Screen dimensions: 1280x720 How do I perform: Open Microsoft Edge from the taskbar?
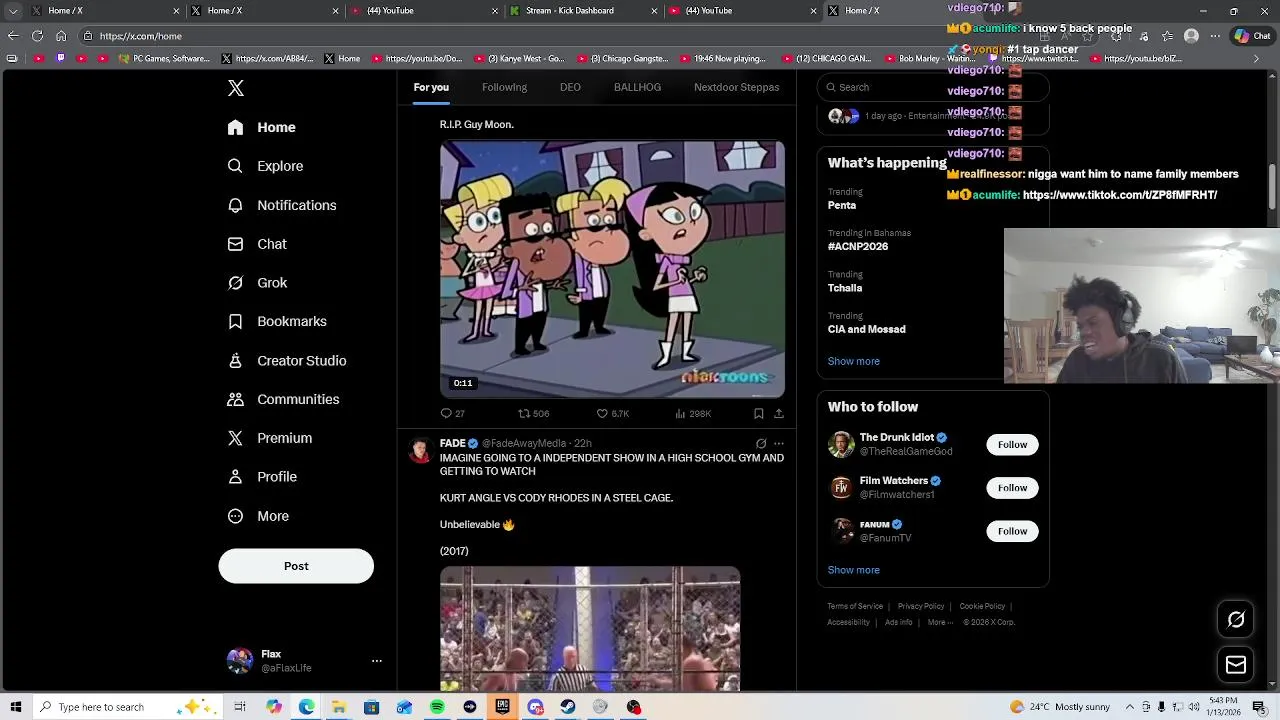pos(306,707)
